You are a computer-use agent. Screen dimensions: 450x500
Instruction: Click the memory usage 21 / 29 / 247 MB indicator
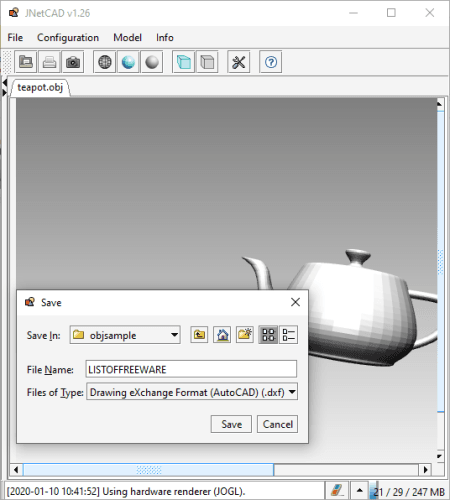click(408, 491)
